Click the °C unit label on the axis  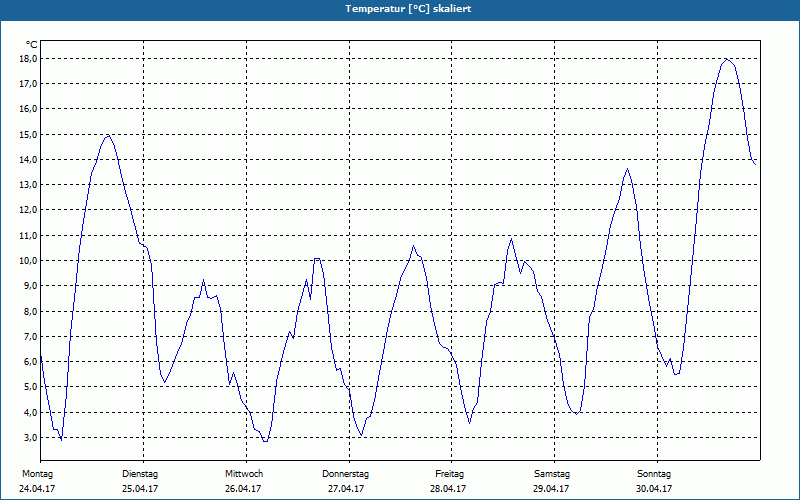(x=32, y=45)
